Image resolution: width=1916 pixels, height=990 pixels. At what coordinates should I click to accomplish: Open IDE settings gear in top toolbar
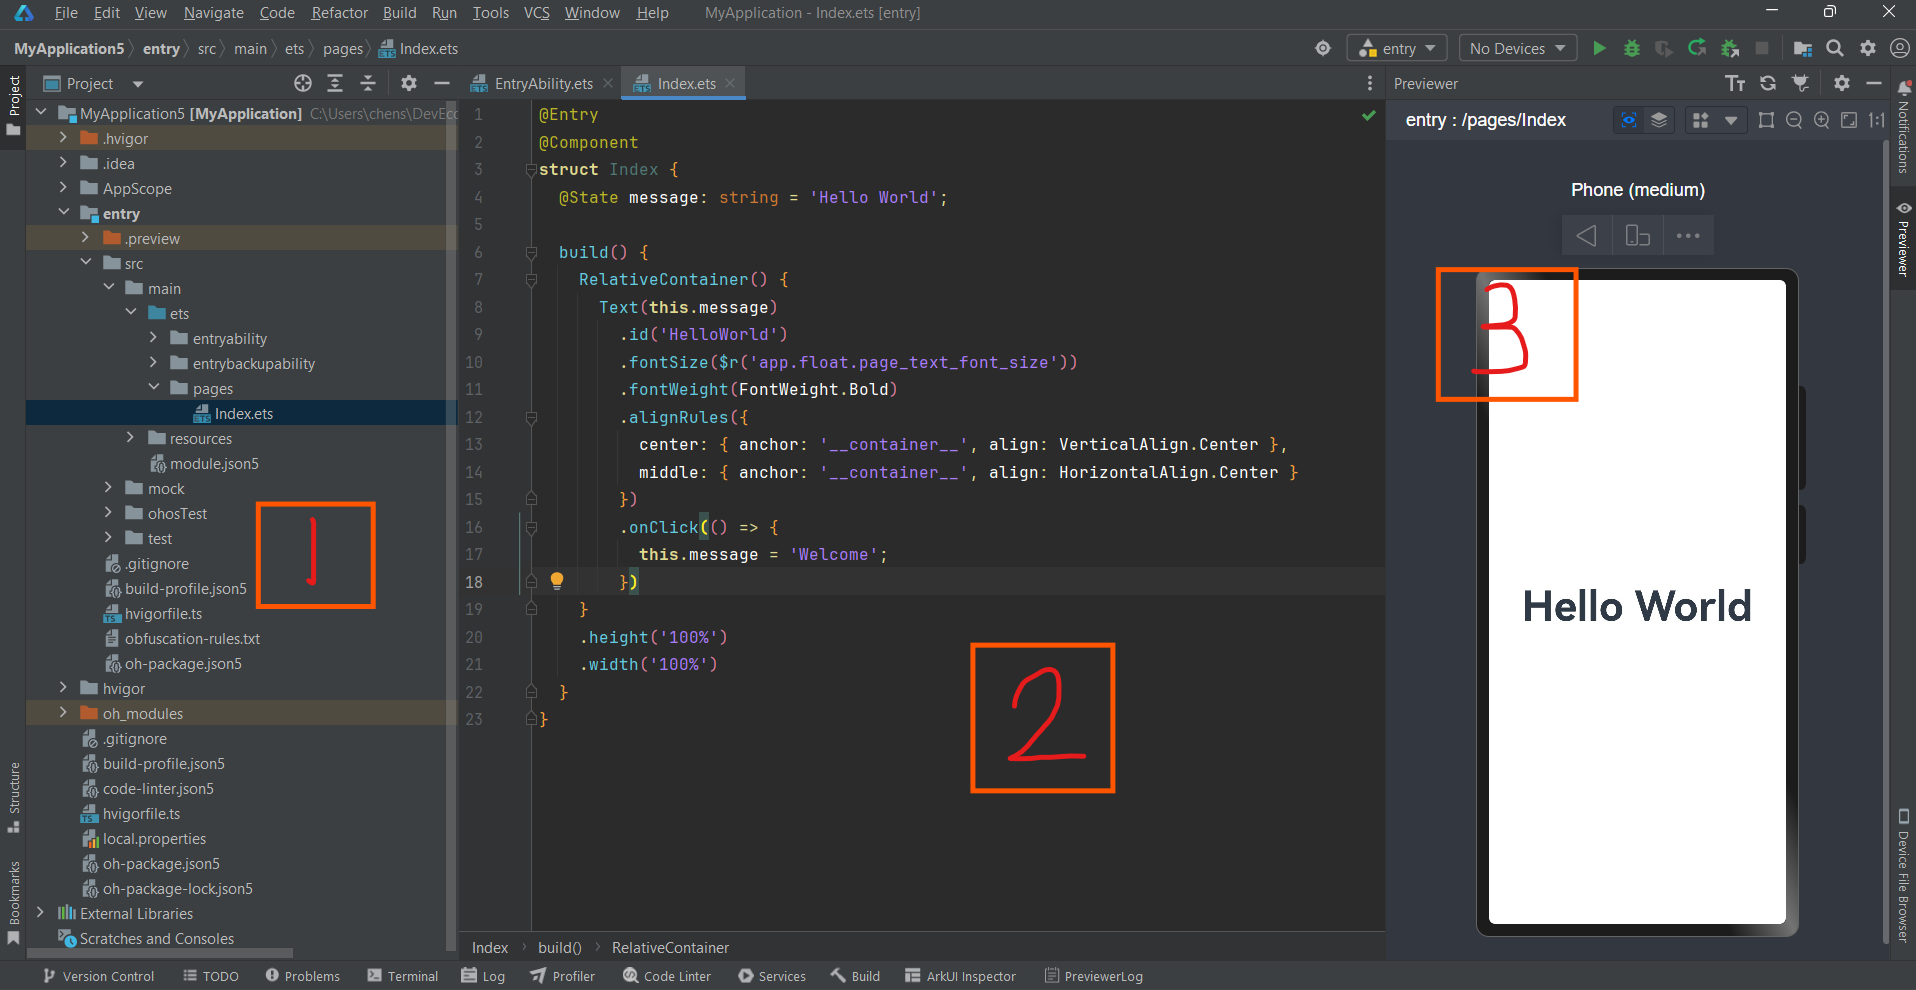pos(1868,48)
